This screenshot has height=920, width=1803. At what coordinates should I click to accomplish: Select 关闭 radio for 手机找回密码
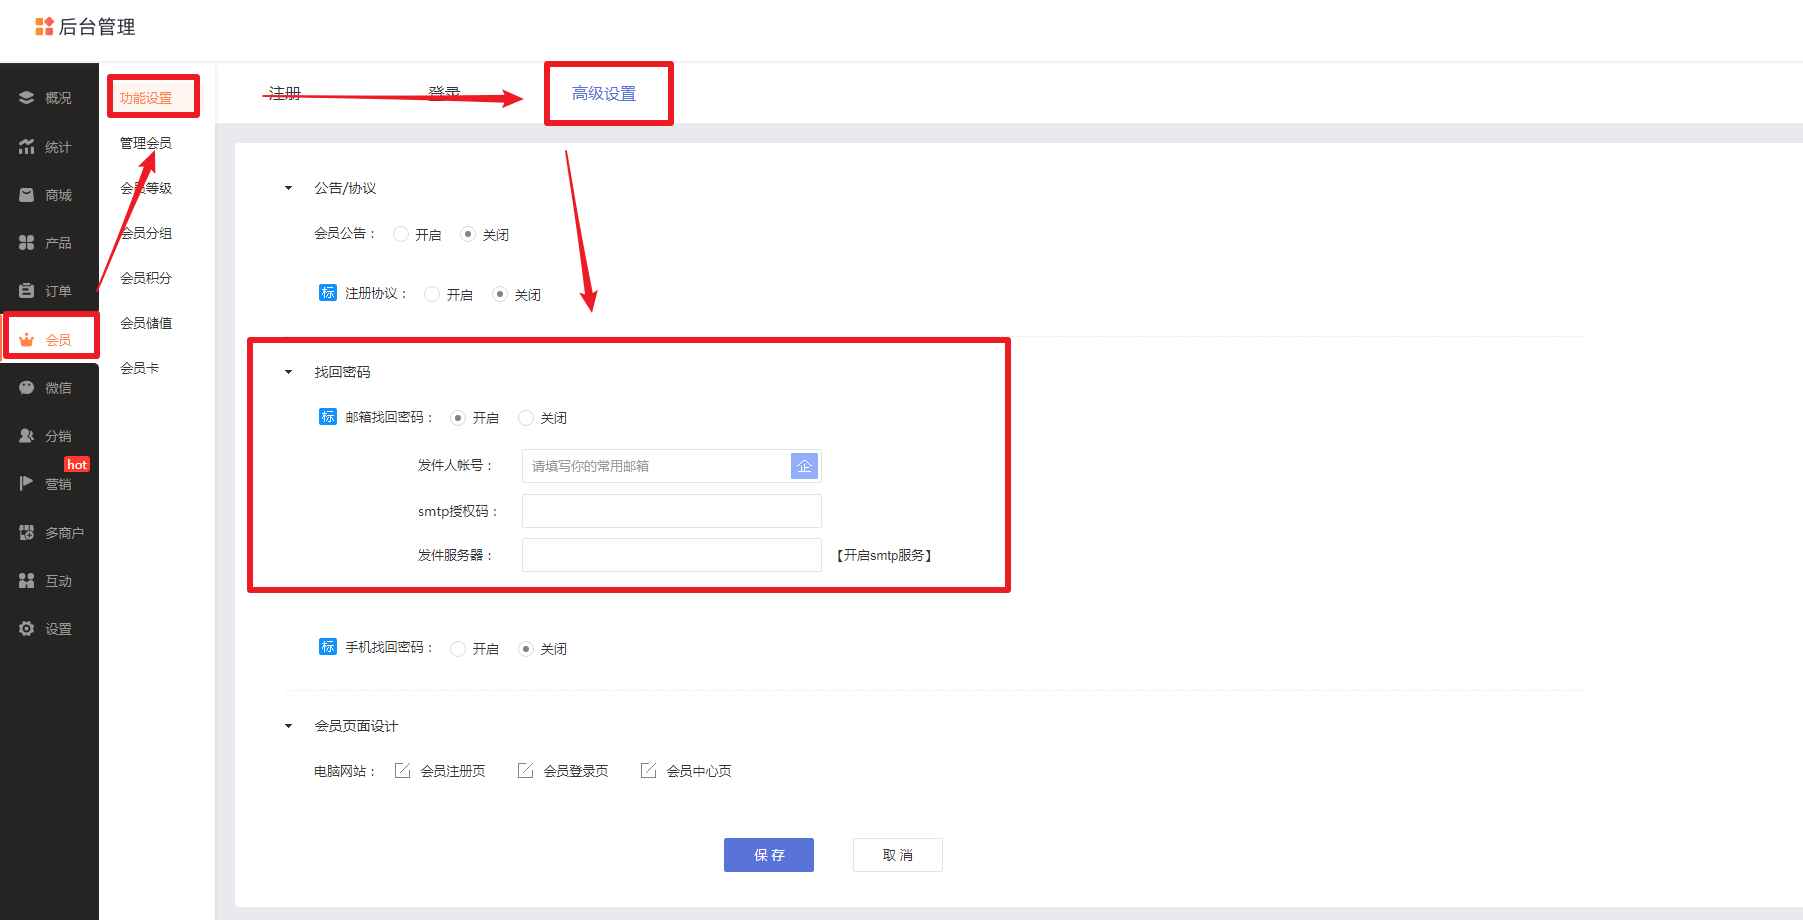pyautogui.click(x=526, y=649)
